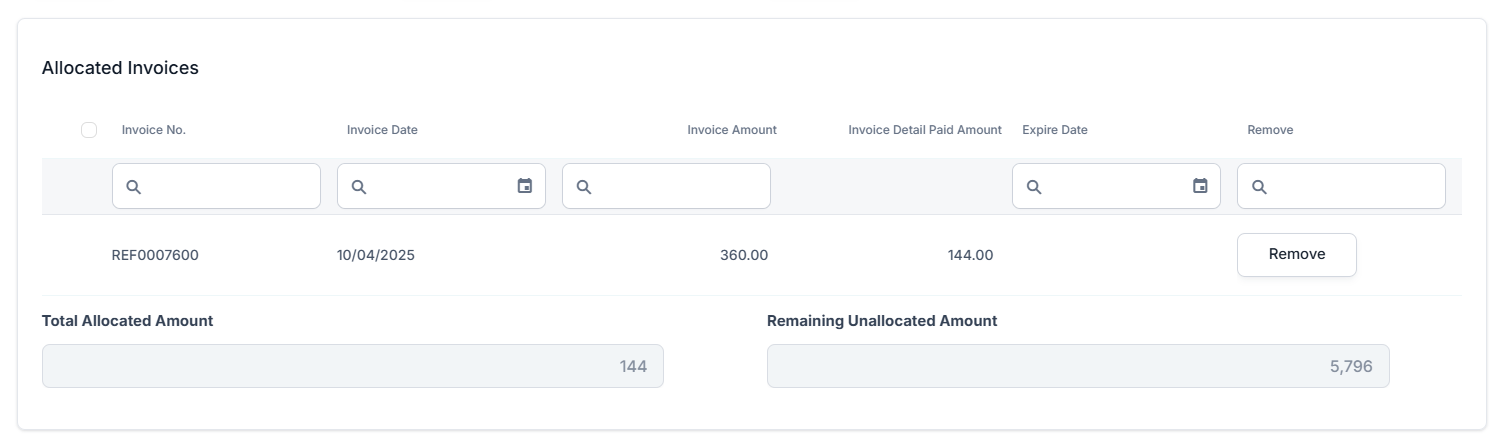Click the 10/04/2025 invoice date cell

pos(376,255)
